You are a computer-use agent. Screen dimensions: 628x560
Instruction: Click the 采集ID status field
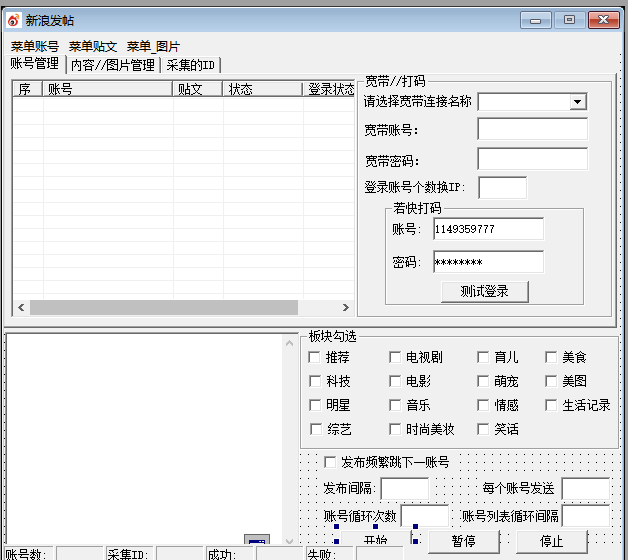(x=179, y=553)
